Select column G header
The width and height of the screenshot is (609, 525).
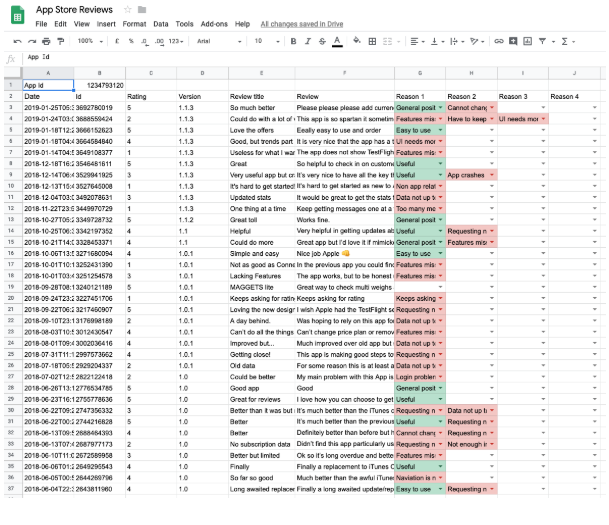(420, 73)
